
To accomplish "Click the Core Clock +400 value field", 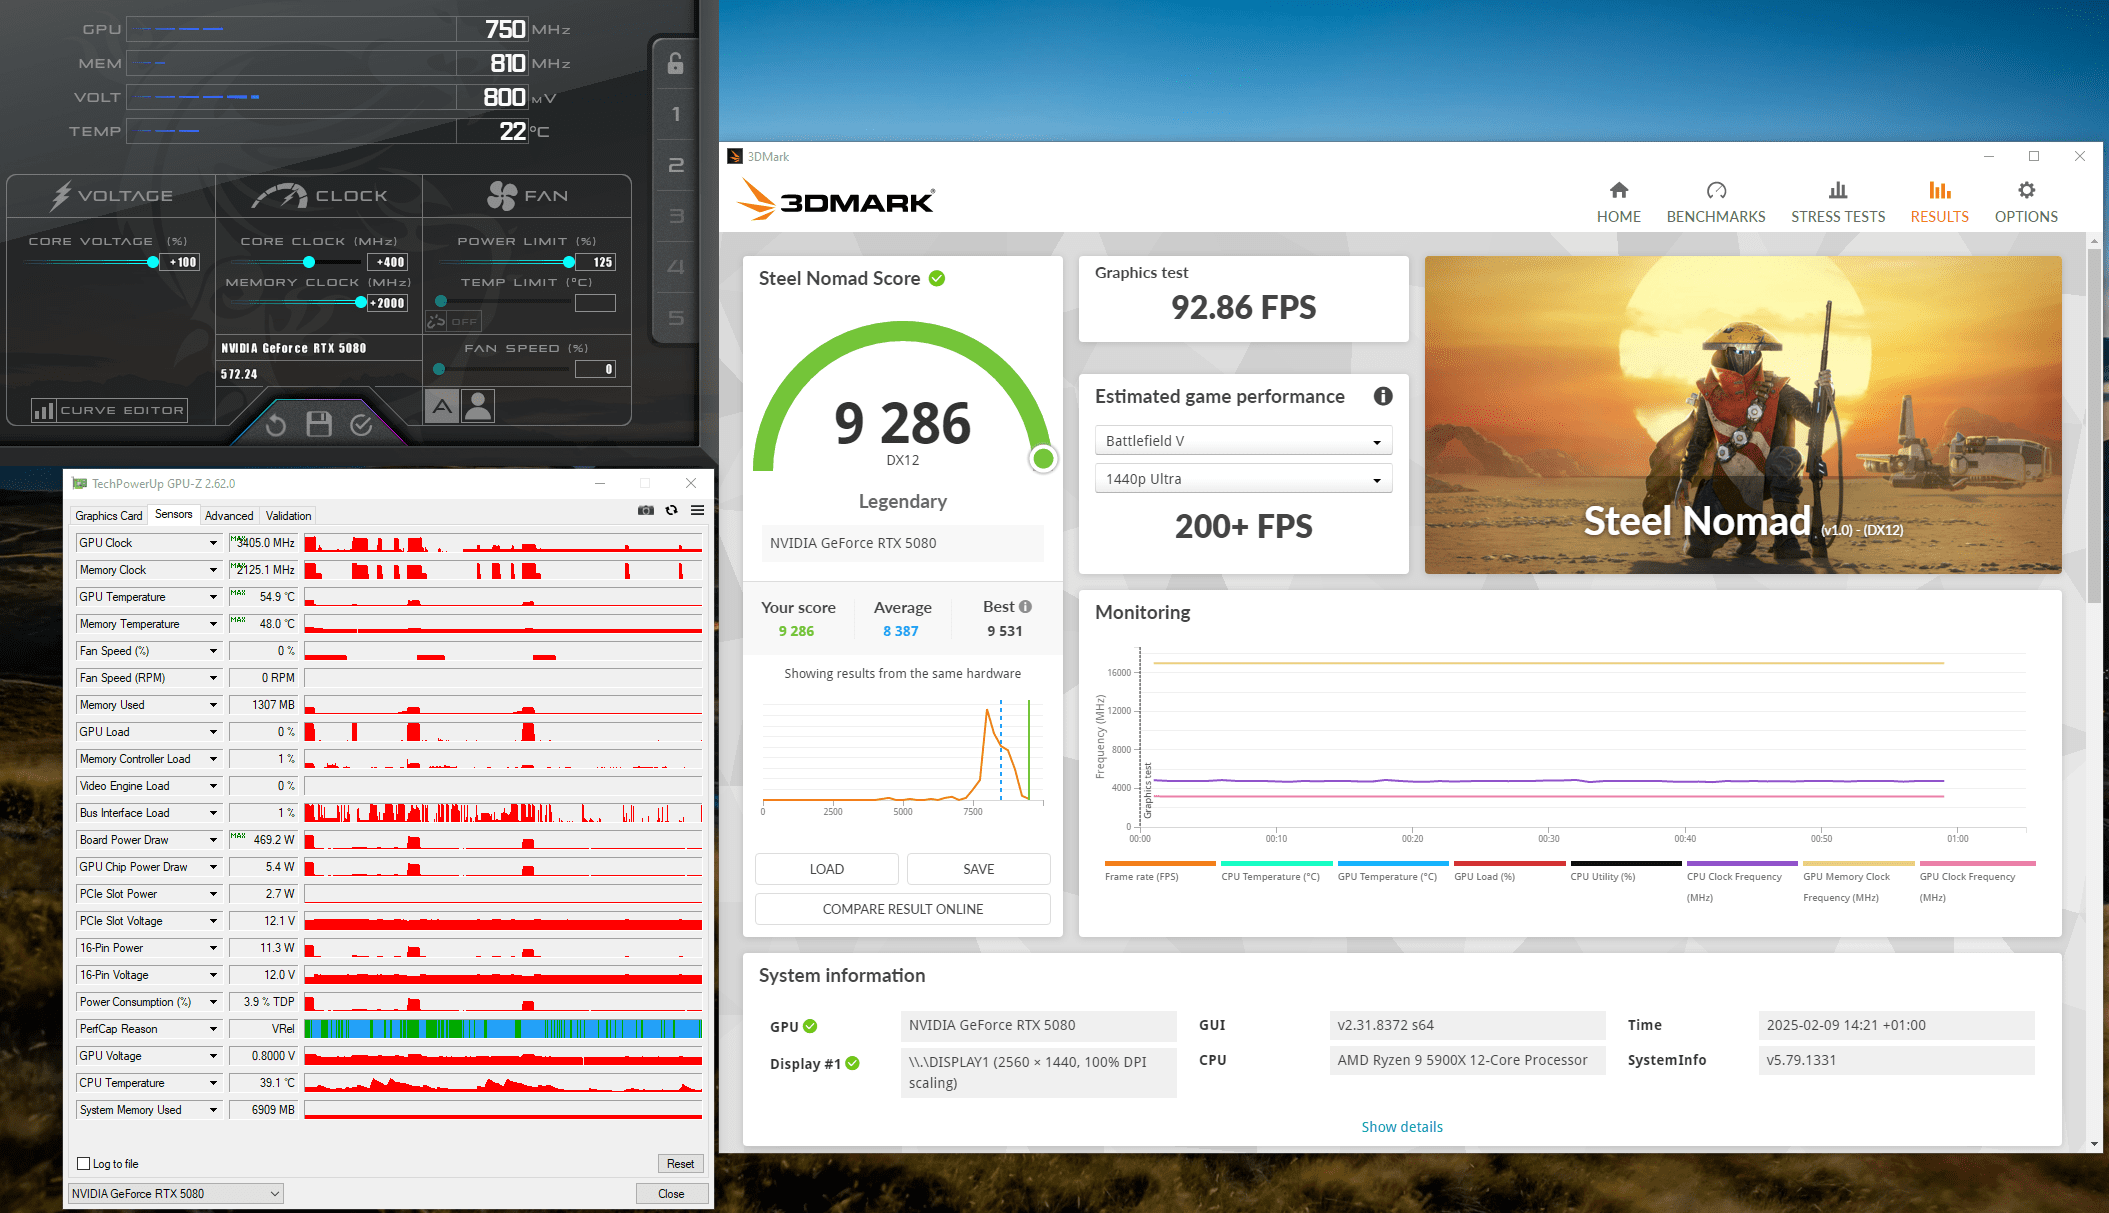I will click(x=387, y=262).
